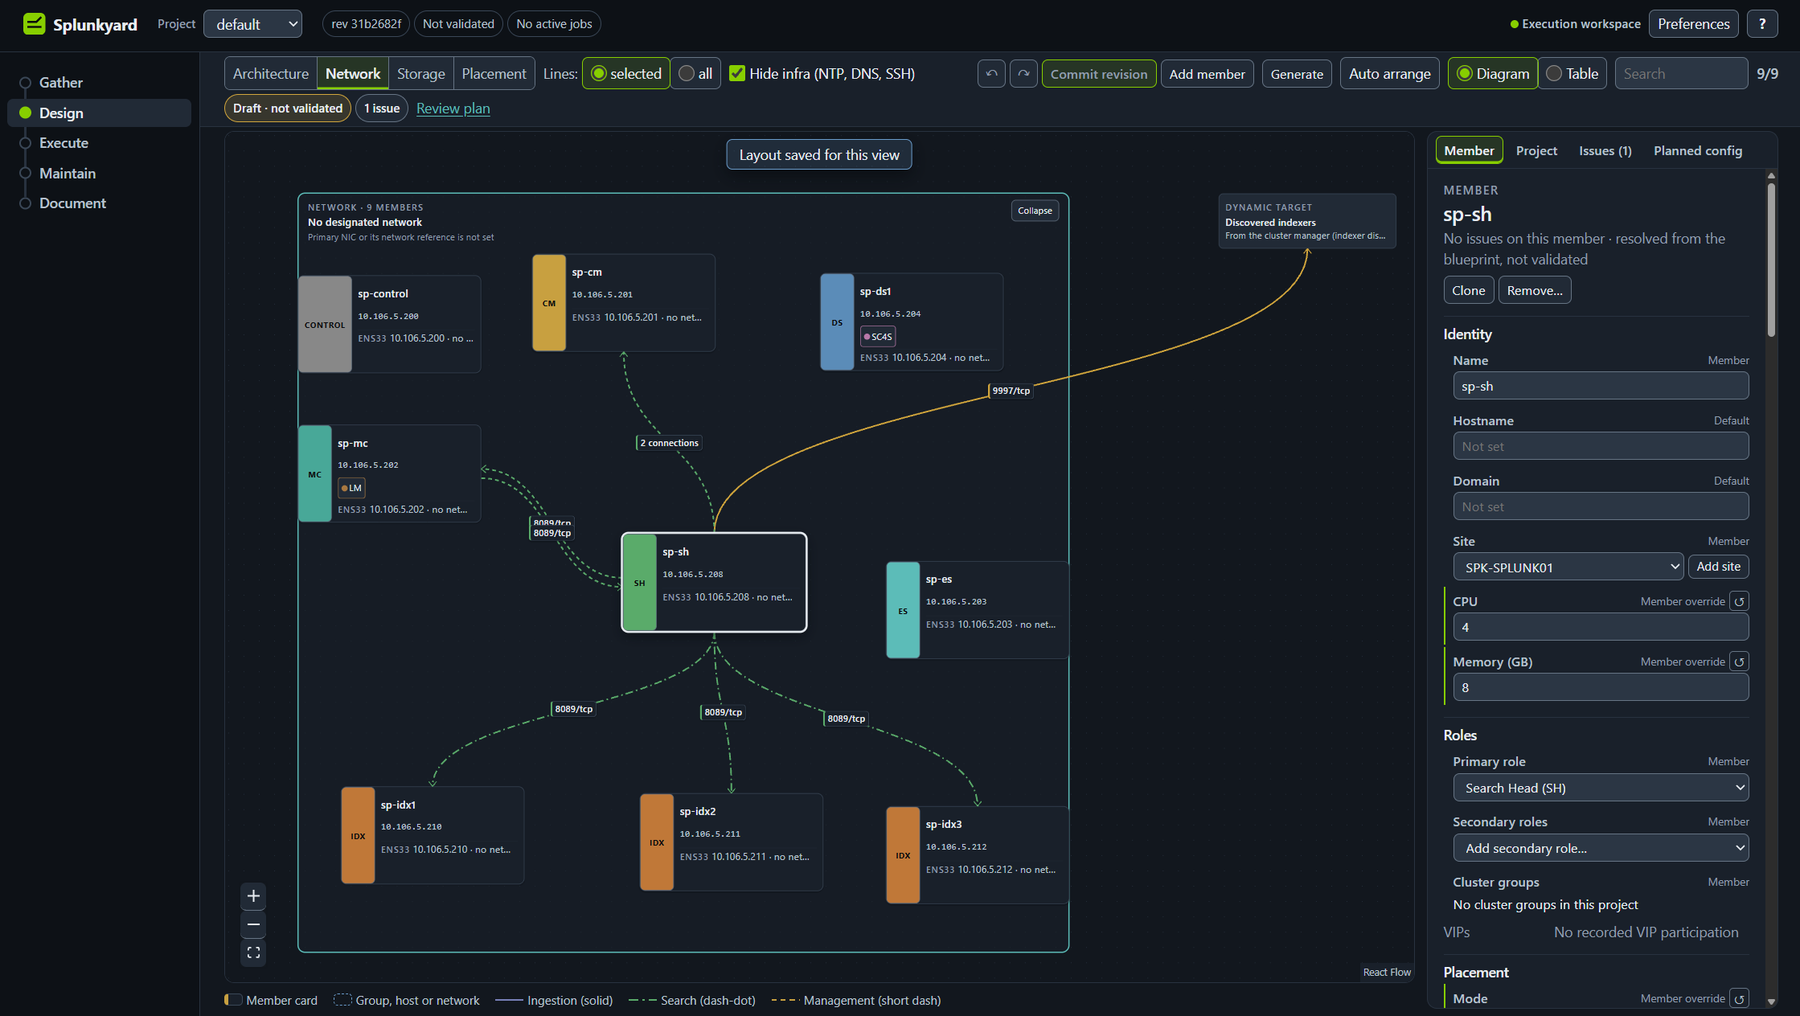Click the member panel scrollbar

pos(1771,260)
